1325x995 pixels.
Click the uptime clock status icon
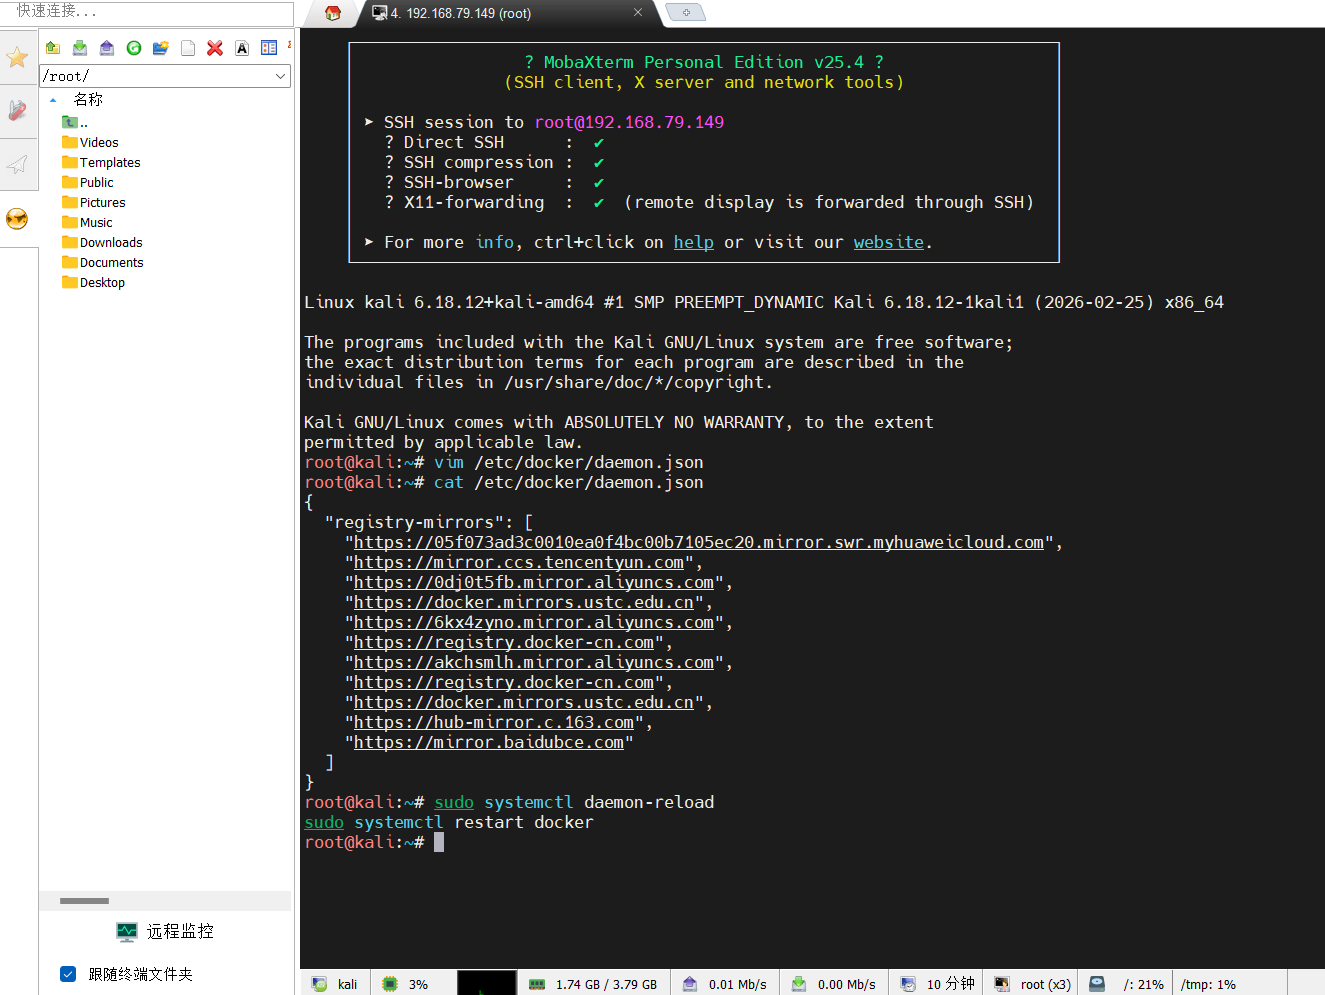908,984
